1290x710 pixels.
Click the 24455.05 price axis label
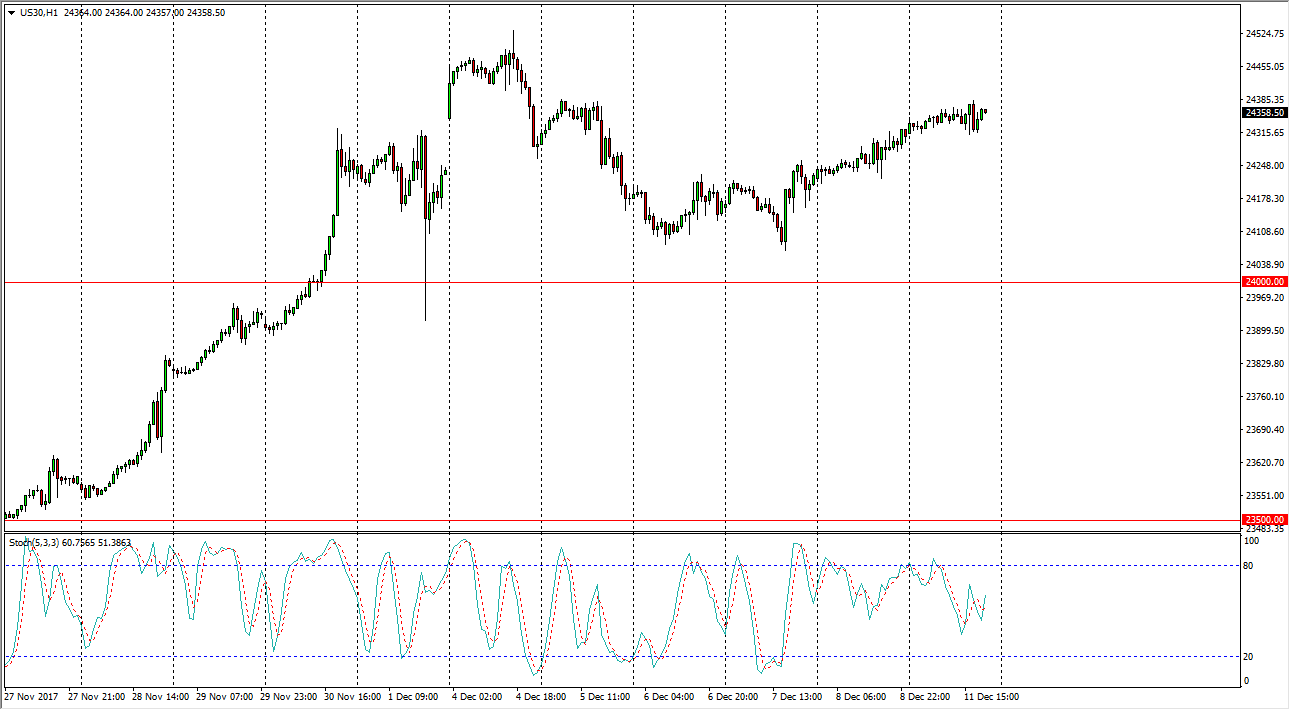tap(1265, 67)
